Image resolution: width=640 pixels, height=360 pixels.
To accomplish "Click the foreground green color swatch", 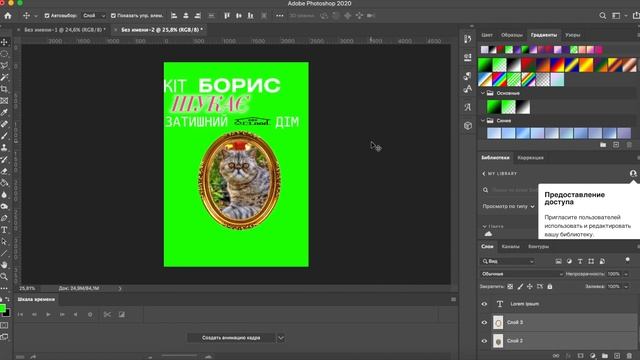I will click(2, 308).
